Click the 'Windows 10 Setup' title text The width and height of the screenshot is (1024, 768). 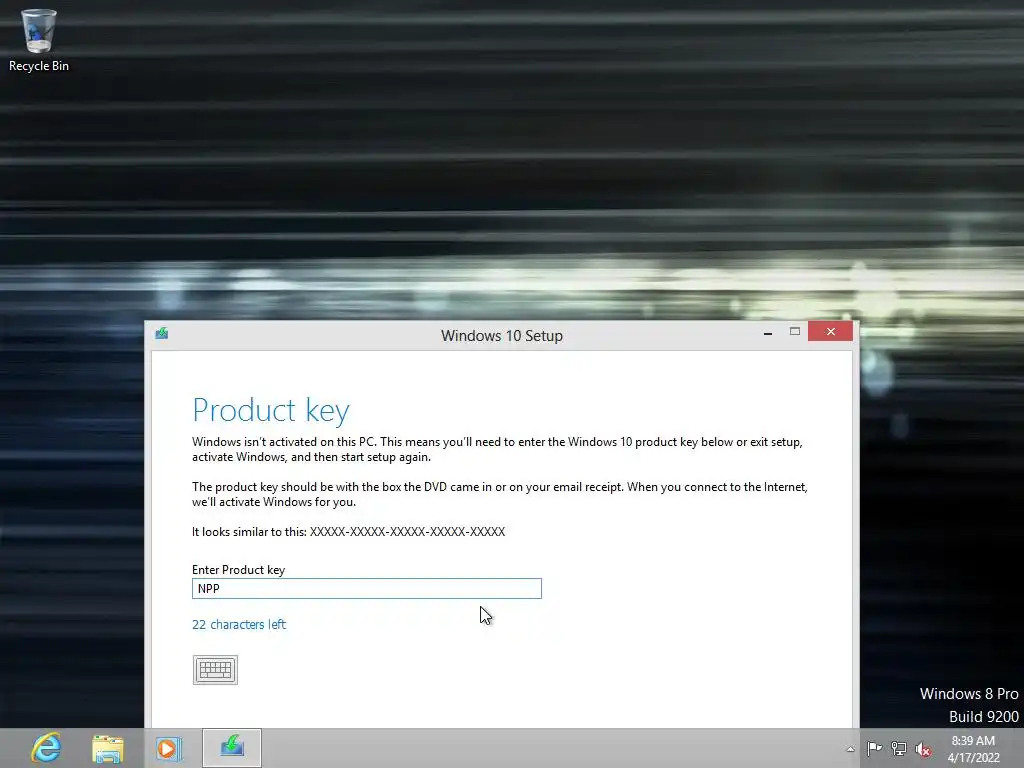[x=502, y=336]
